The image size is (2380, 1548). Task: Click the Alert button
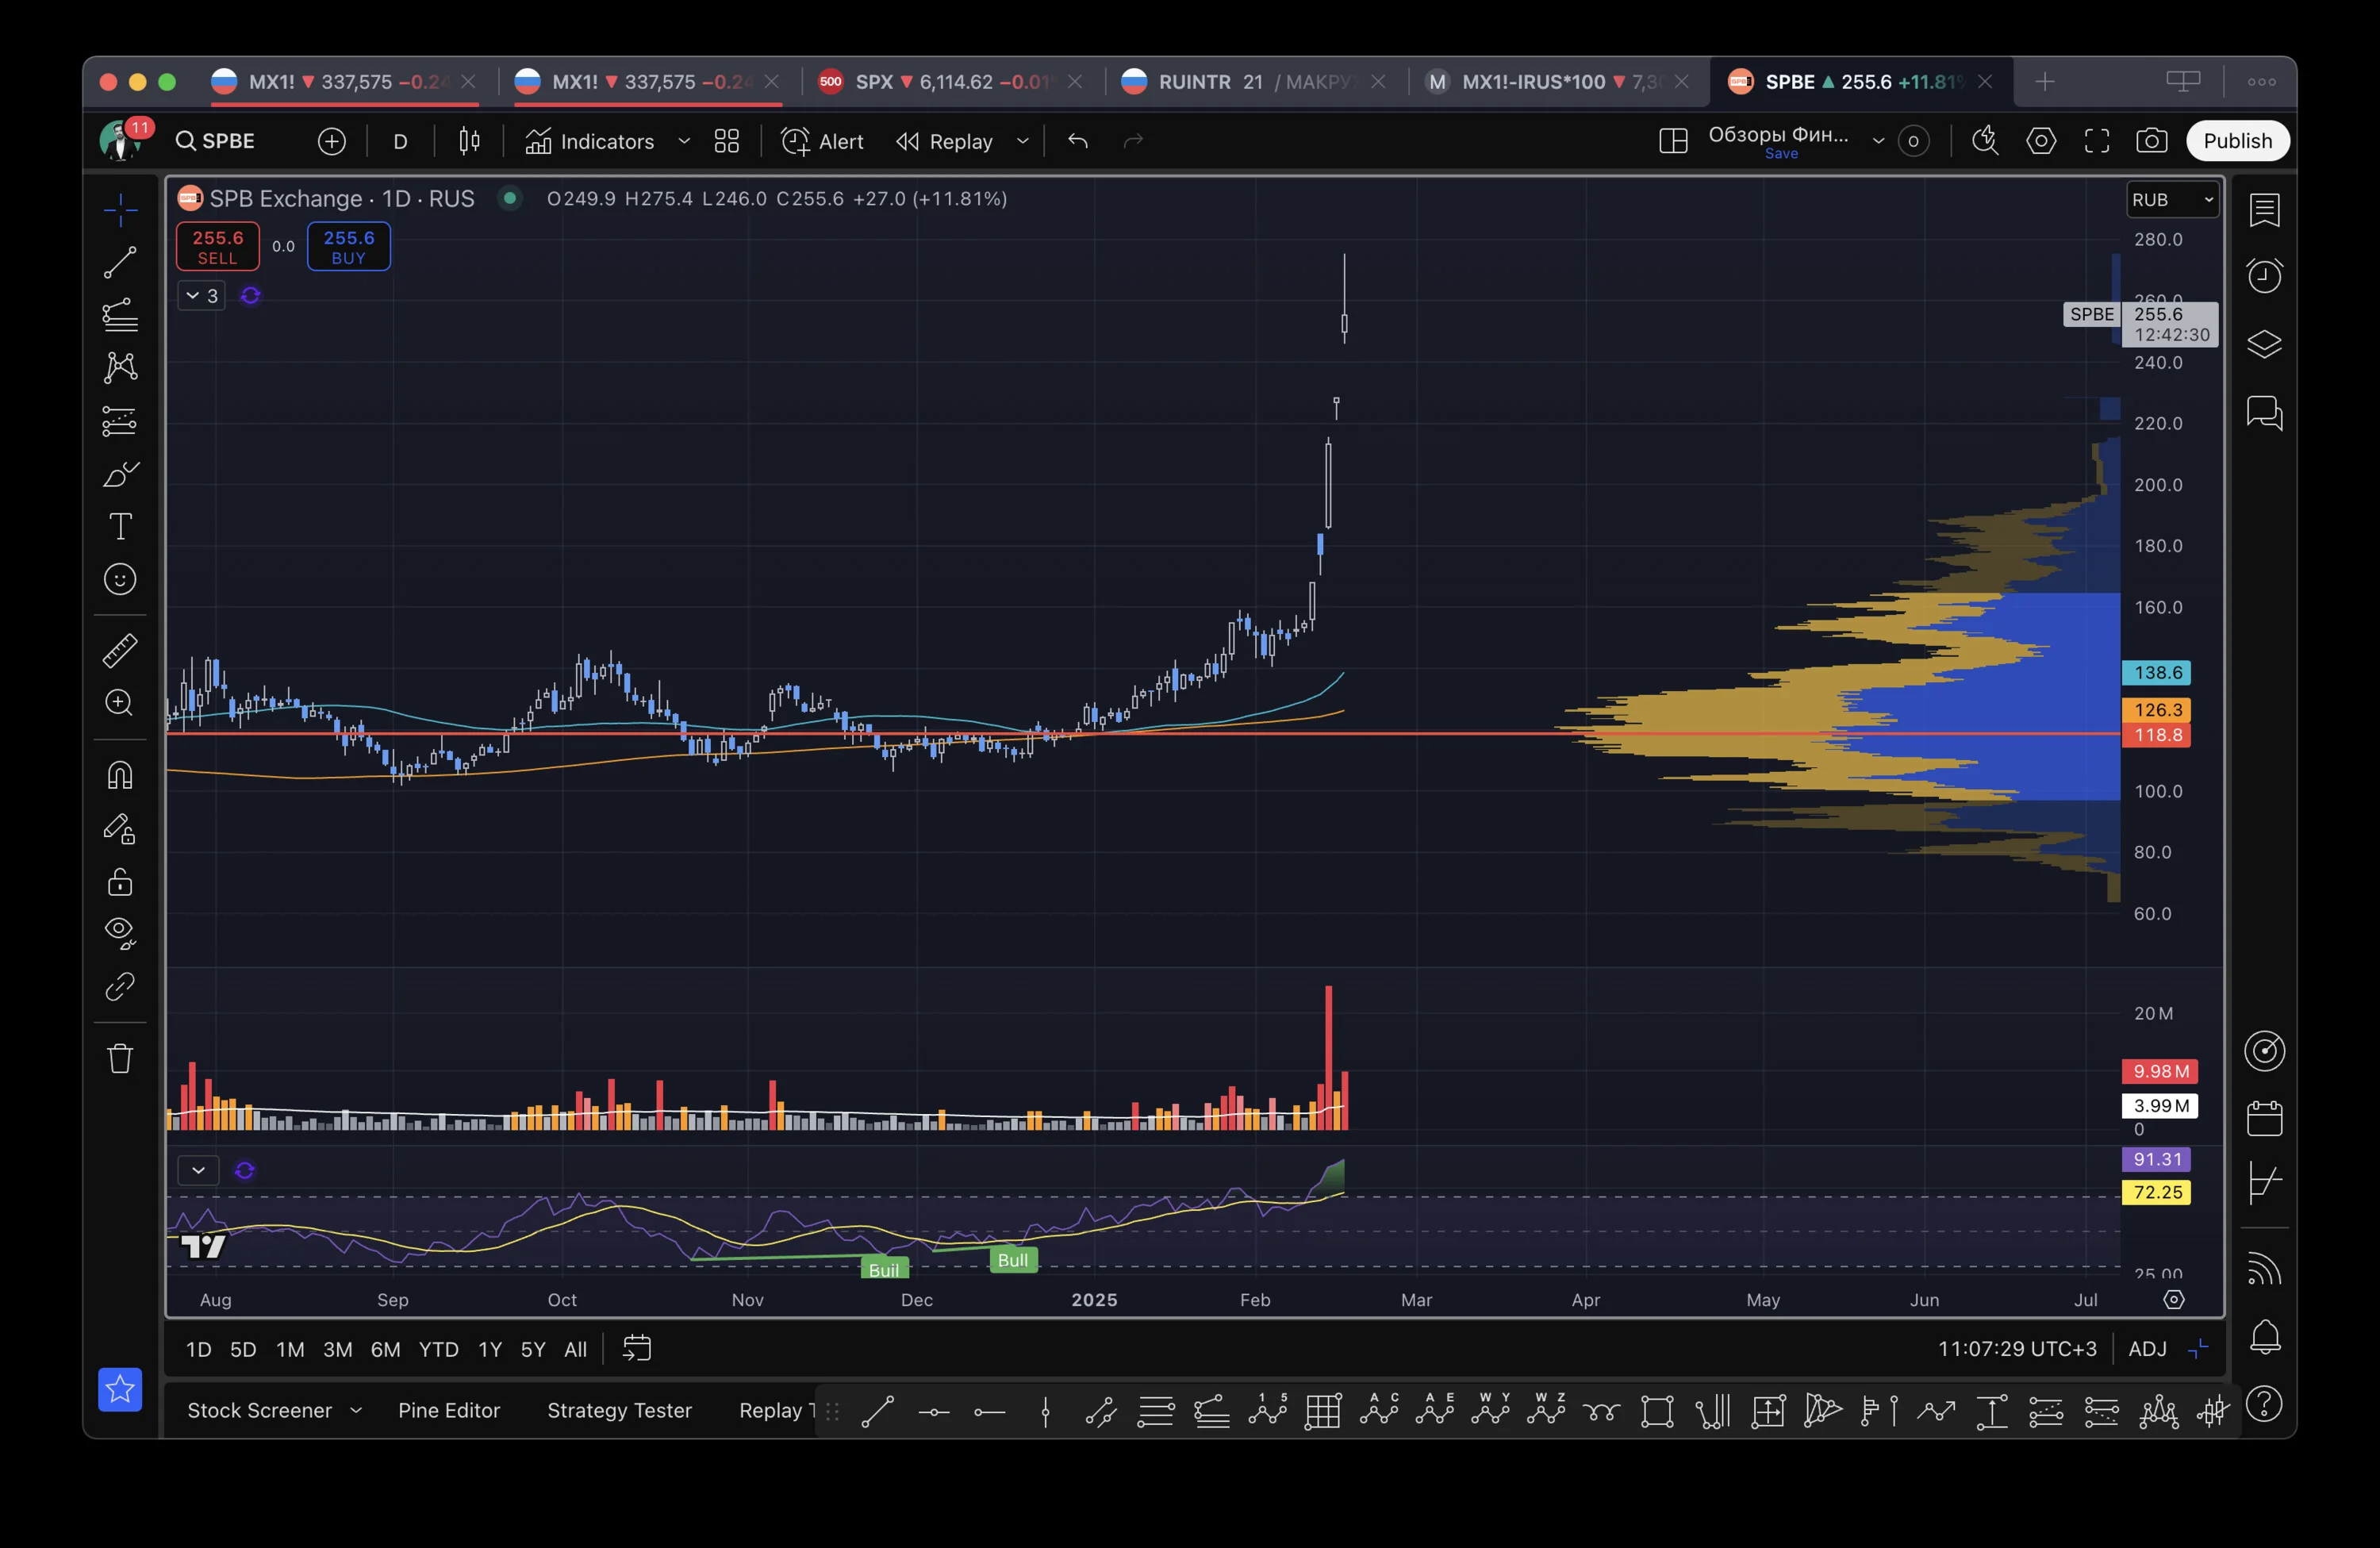tap(821, 141)
